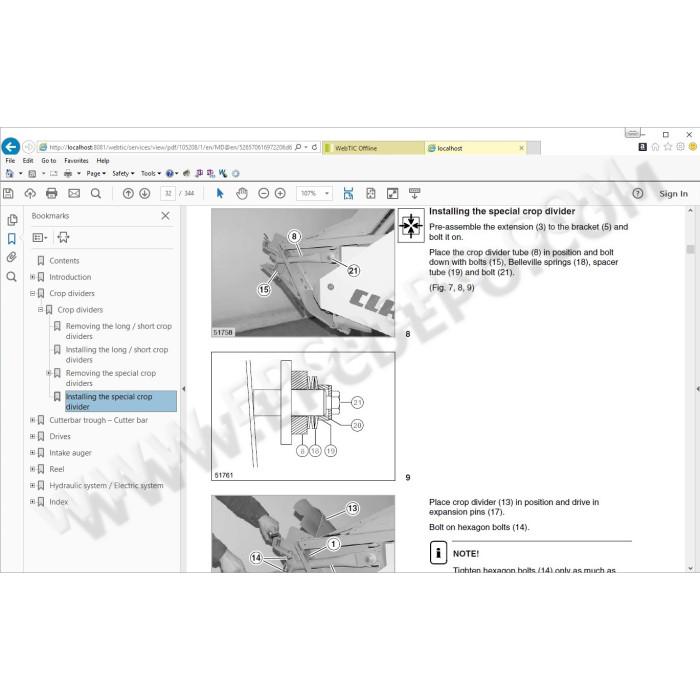Close the localhost tab
The image size is (700, 700).
click(521, 148)
